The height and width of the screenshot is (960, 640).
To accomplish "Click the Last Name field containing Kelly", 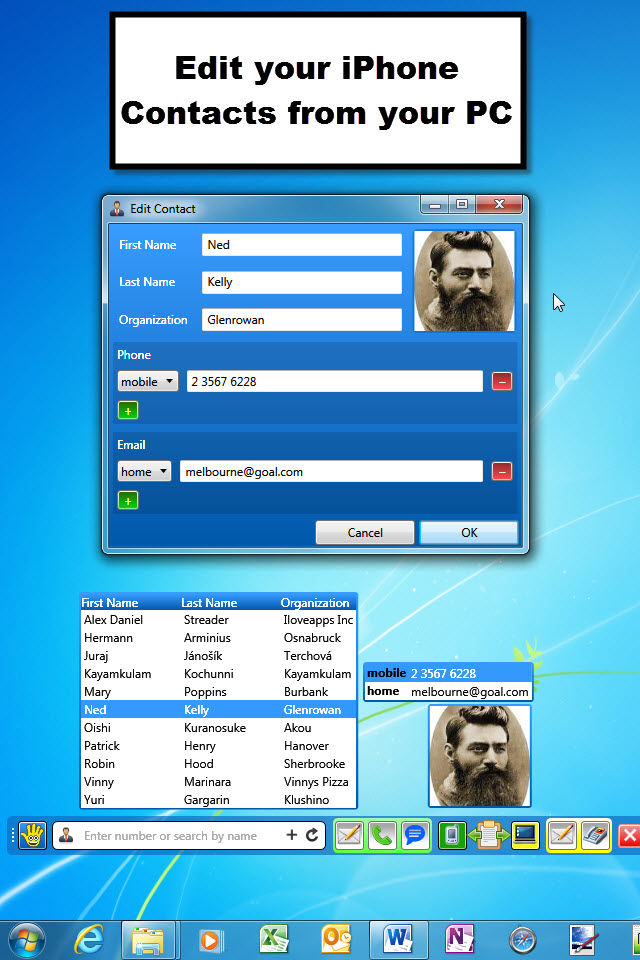I will click(x=302, y=282).
